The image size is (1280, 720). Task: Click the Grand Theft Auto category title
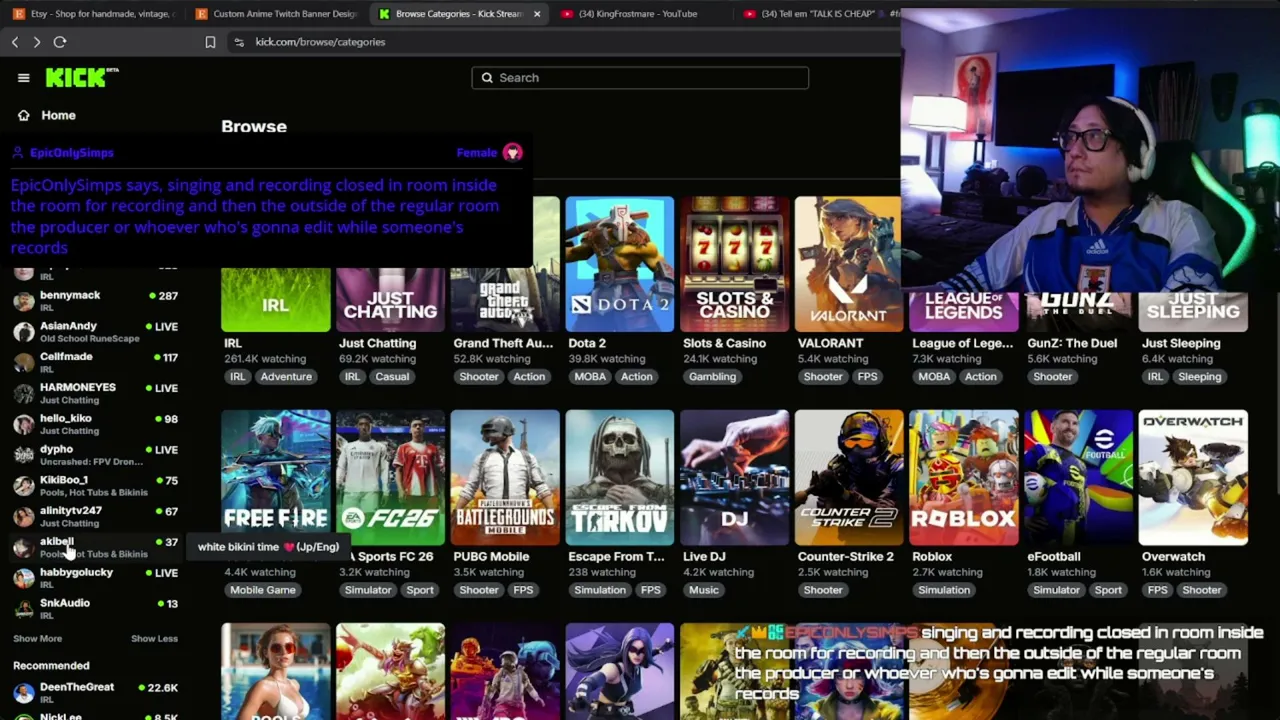coord(503,343)
